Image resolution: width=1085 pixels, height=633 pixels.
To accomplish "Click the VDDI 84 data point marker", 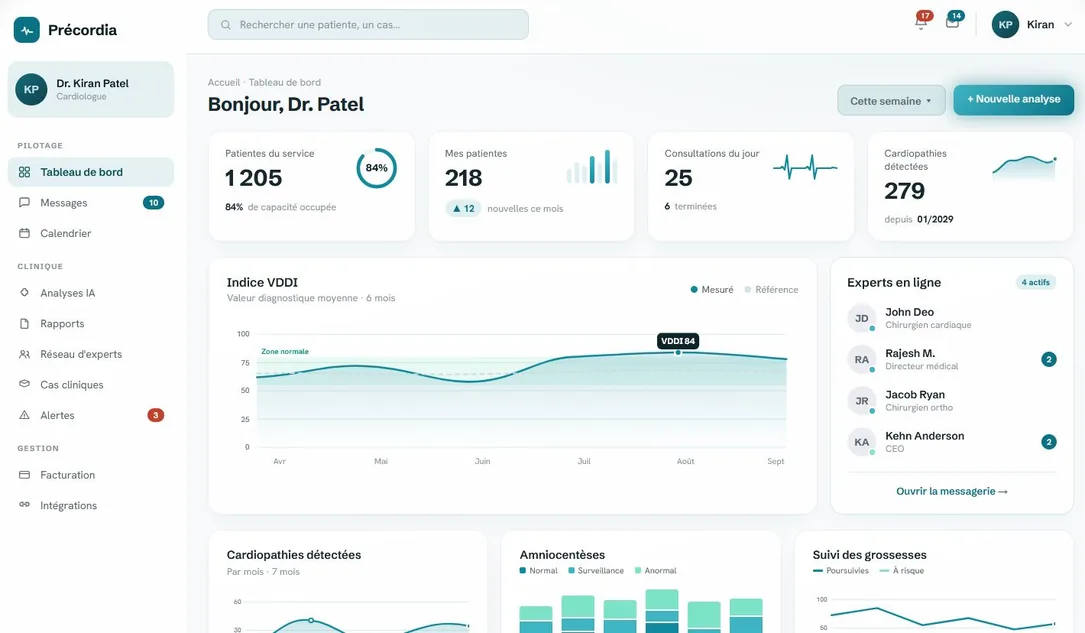I will pyautogui.click(x=678, y=353).
